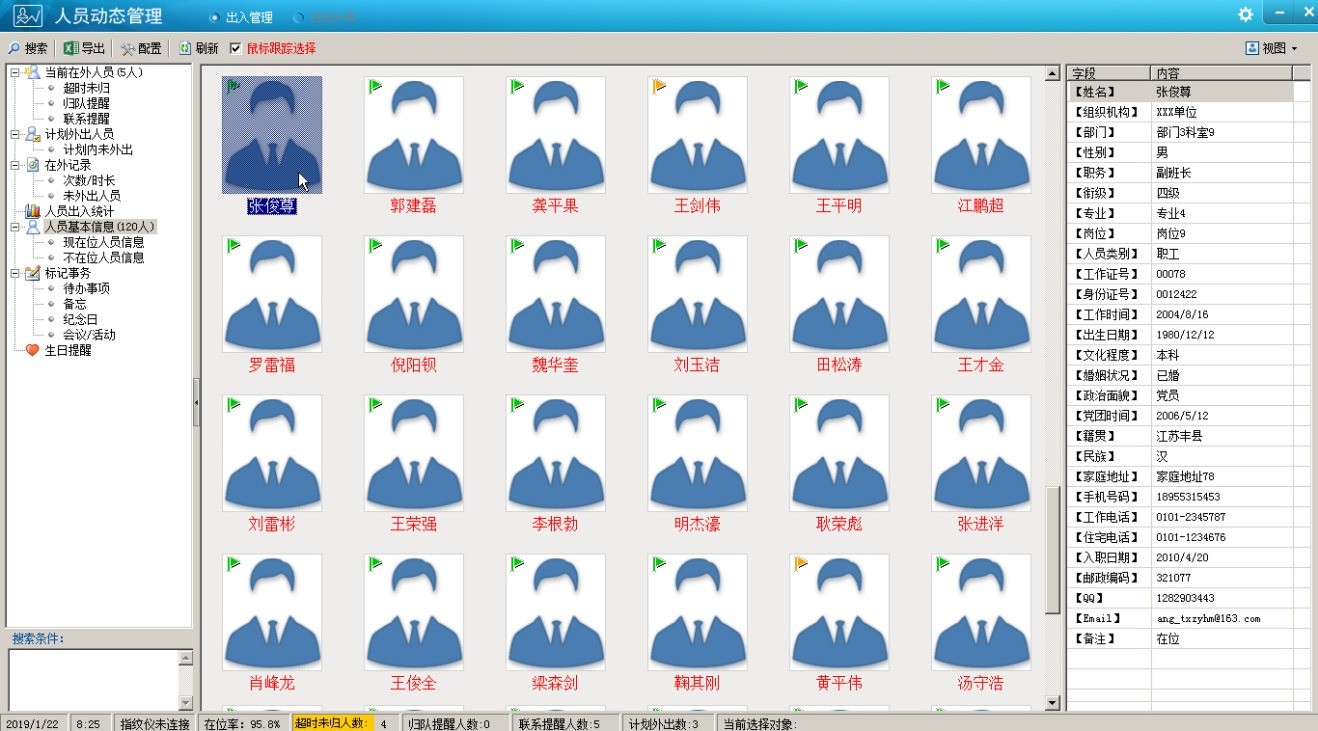Uncheck the 鼠标跟踪选择 checkbox

pyautogui.click(x=235, y=48)
